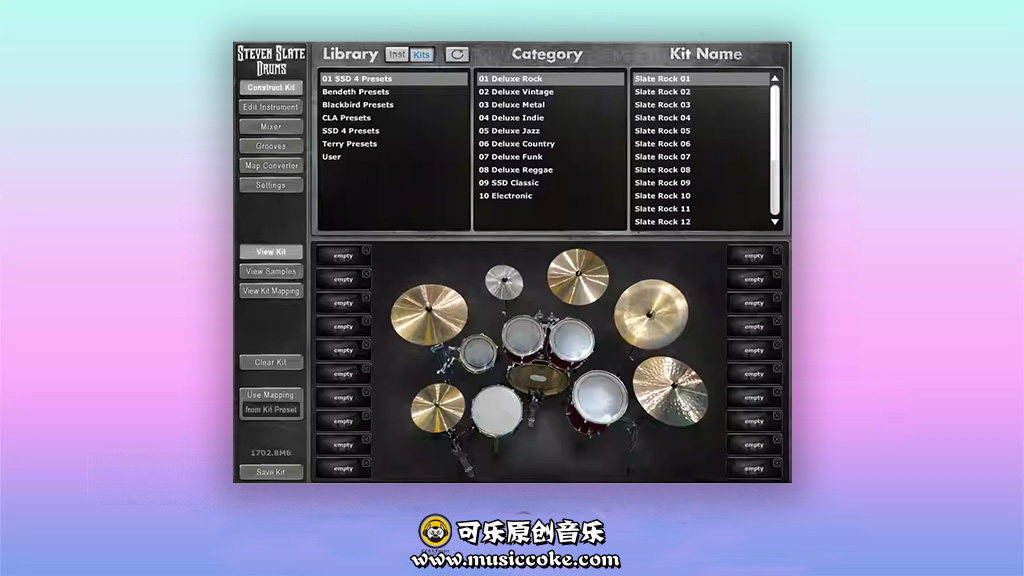
Task: Toggle the Kits library mode button
Action: 421,55
